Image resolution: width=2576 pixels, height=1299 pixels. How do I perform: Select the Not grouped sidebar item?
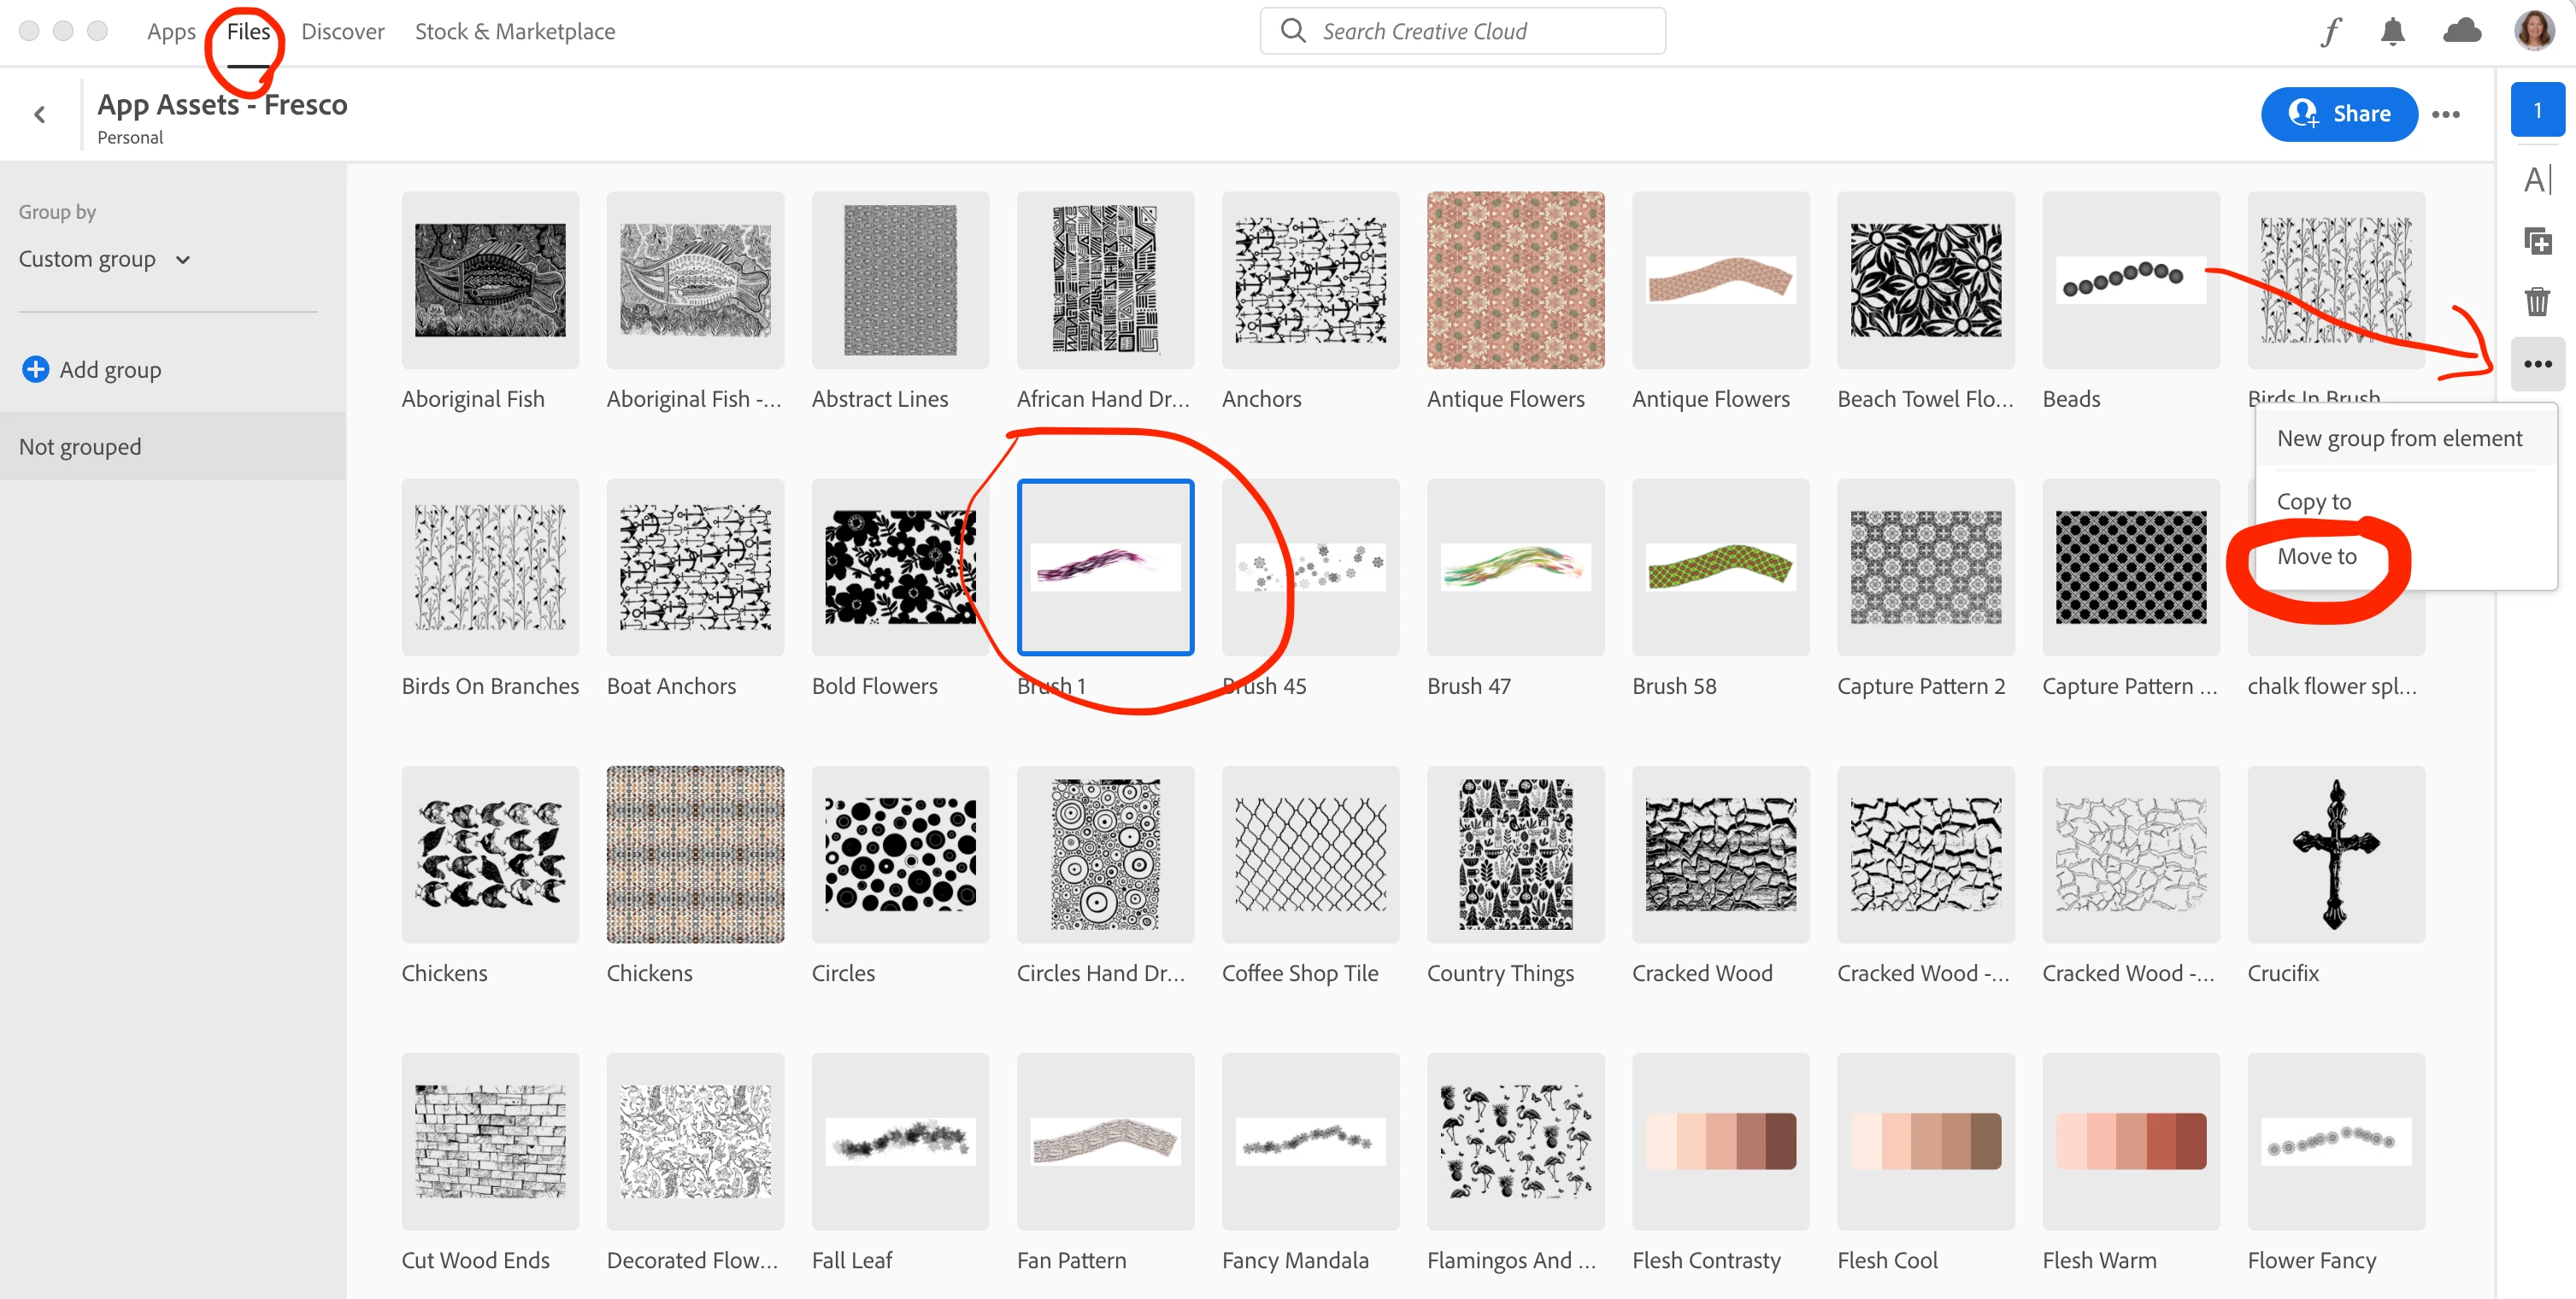click(80, 446)
